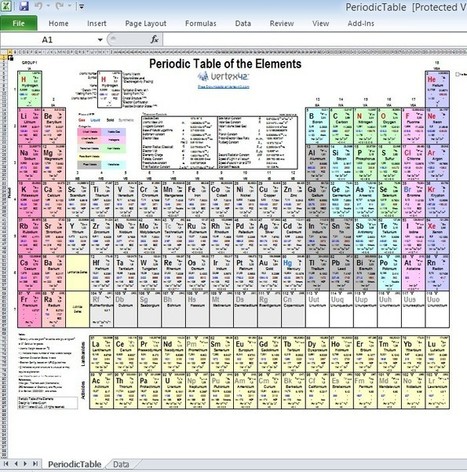
Task: Open the Name Box dropdown arrow
Action: (x=100, y=40)
